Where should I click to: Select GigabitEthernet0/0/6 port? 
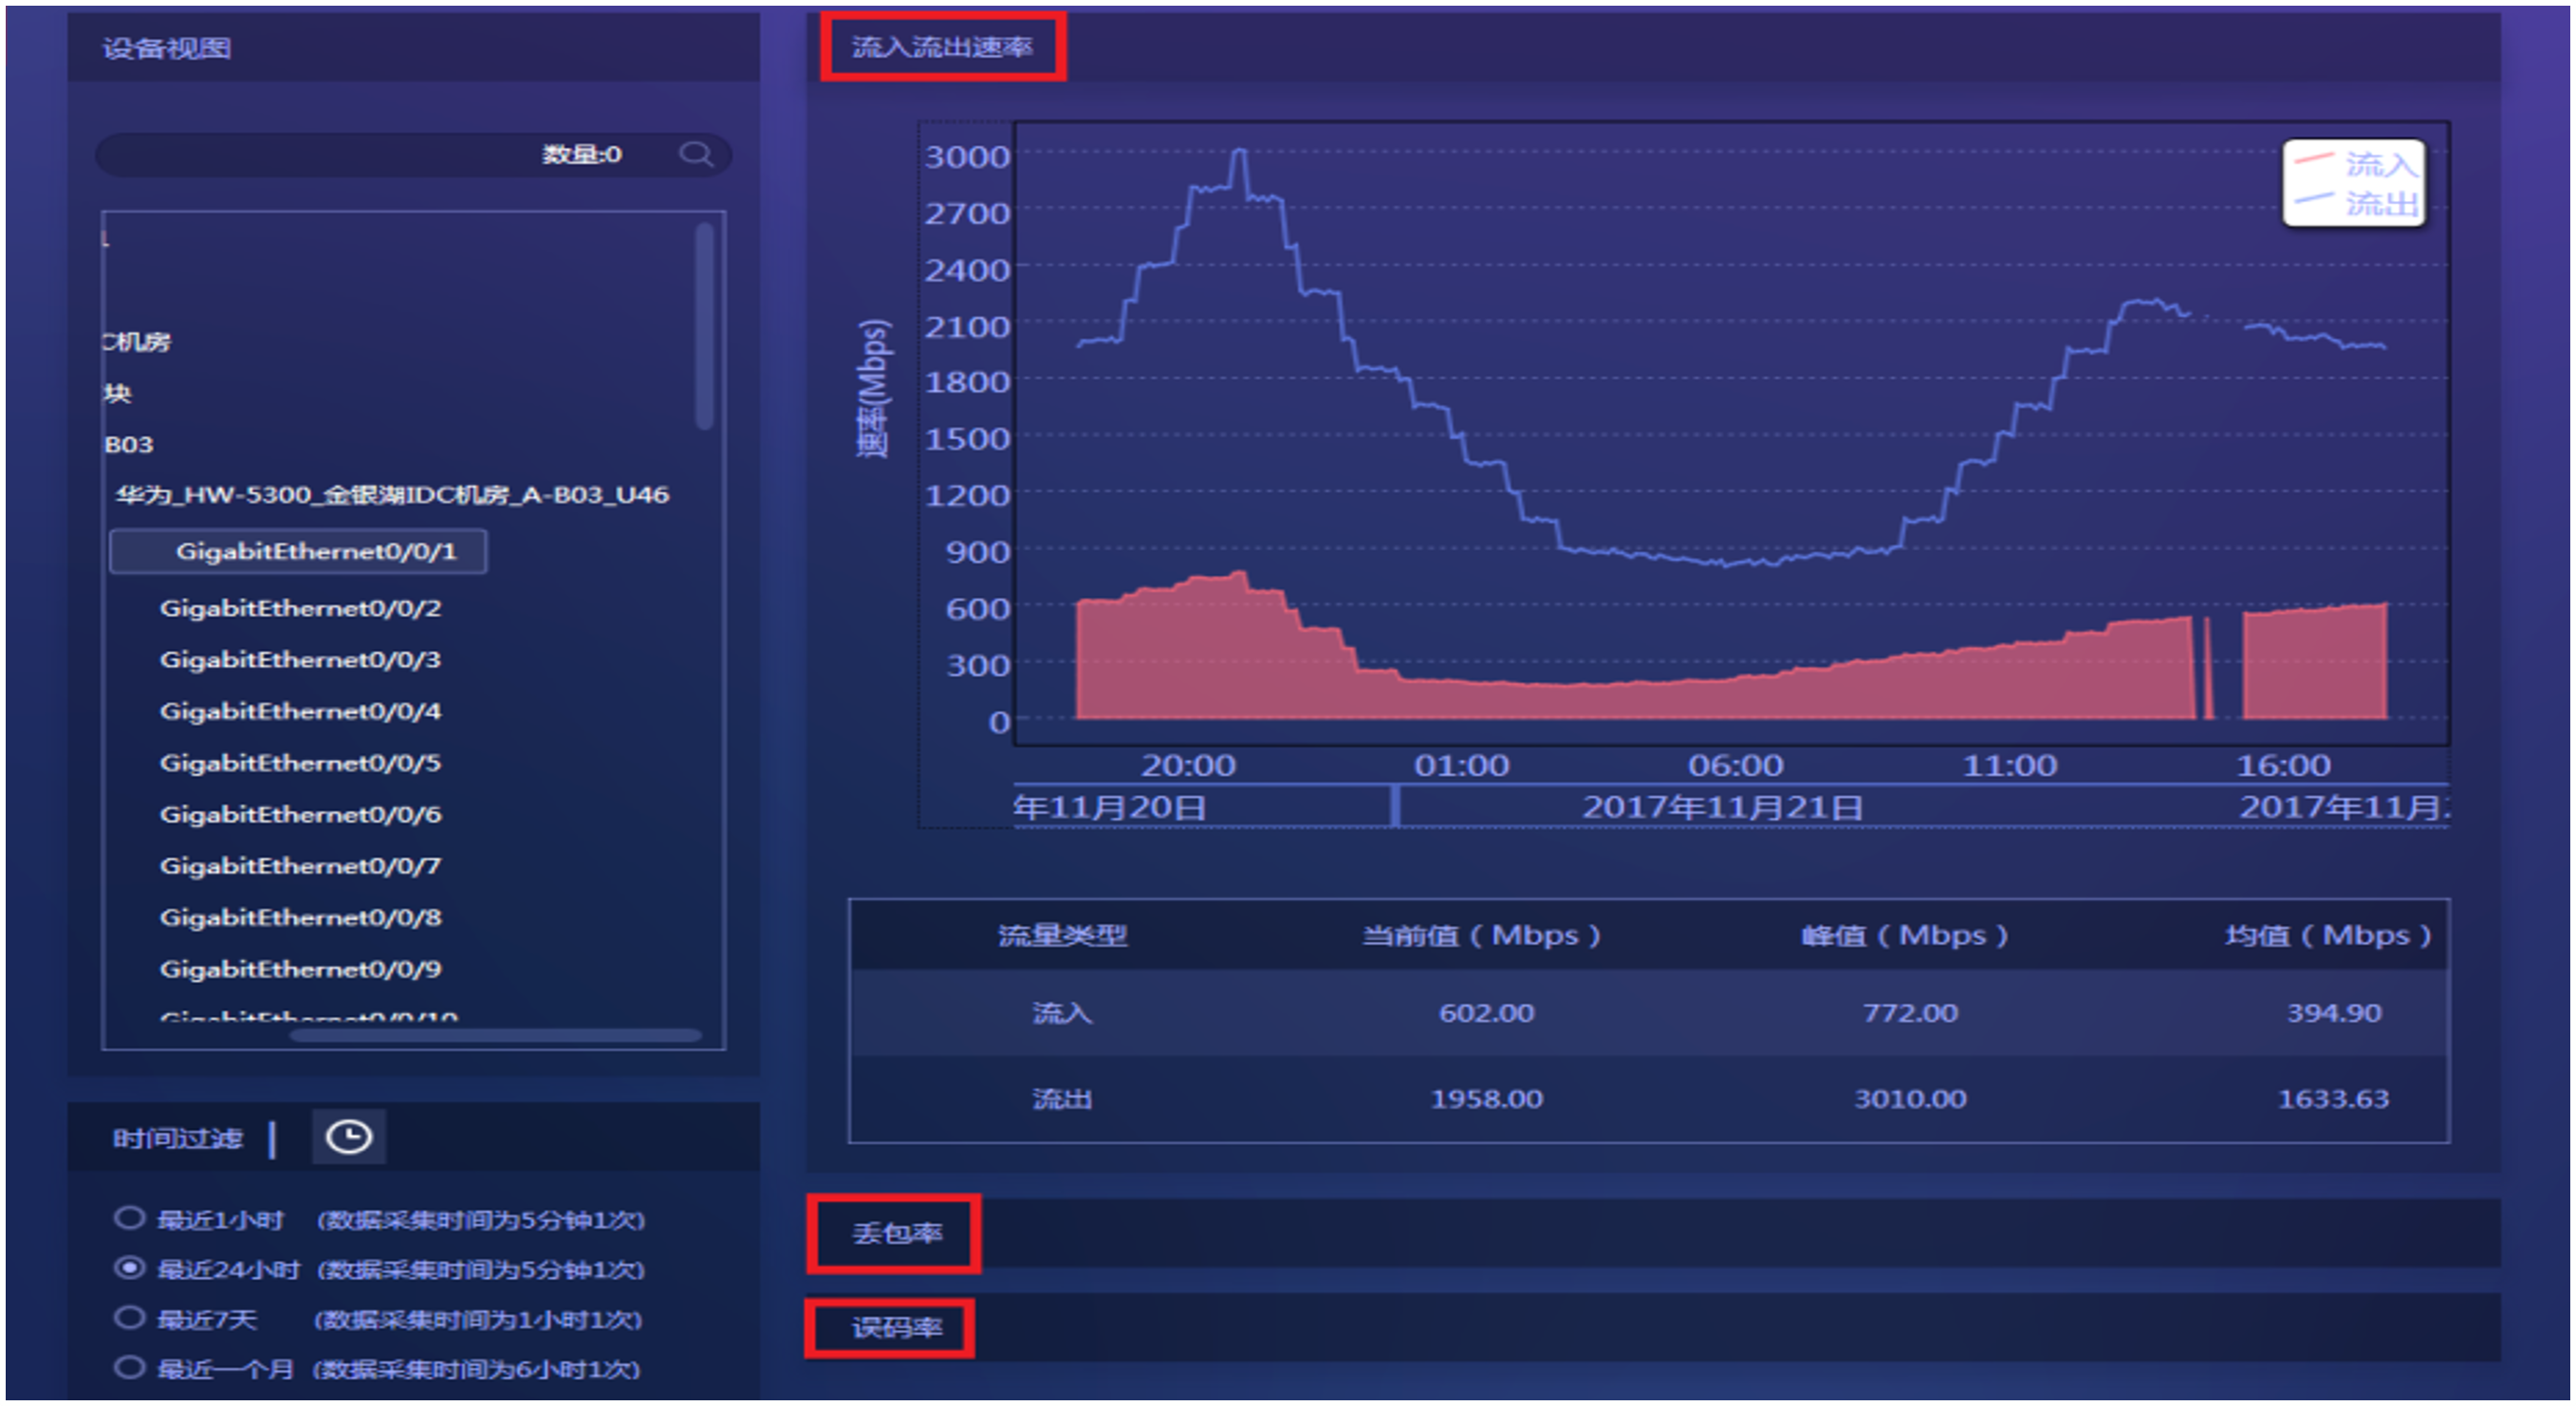[x=300, y=814]
